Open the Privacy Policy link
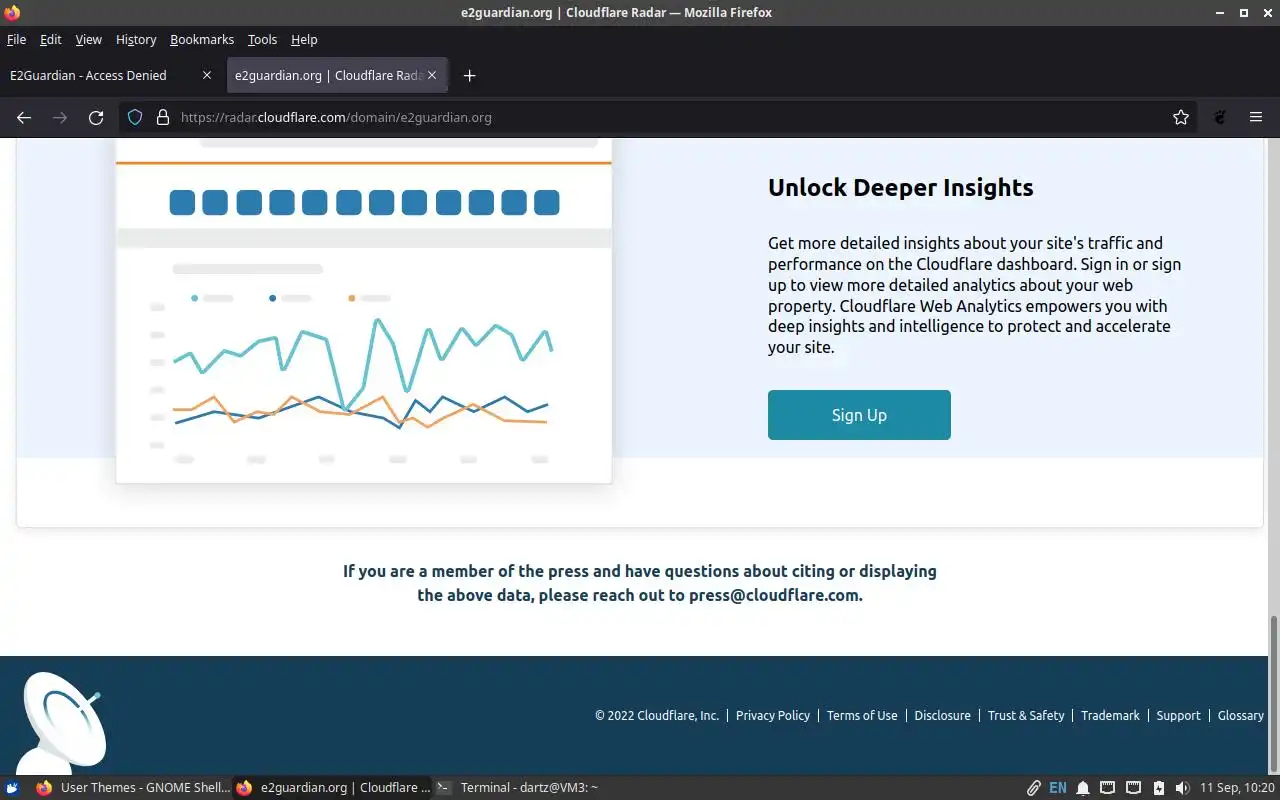This screenshot has width=1280, height=800. click(x=773, y=716)
